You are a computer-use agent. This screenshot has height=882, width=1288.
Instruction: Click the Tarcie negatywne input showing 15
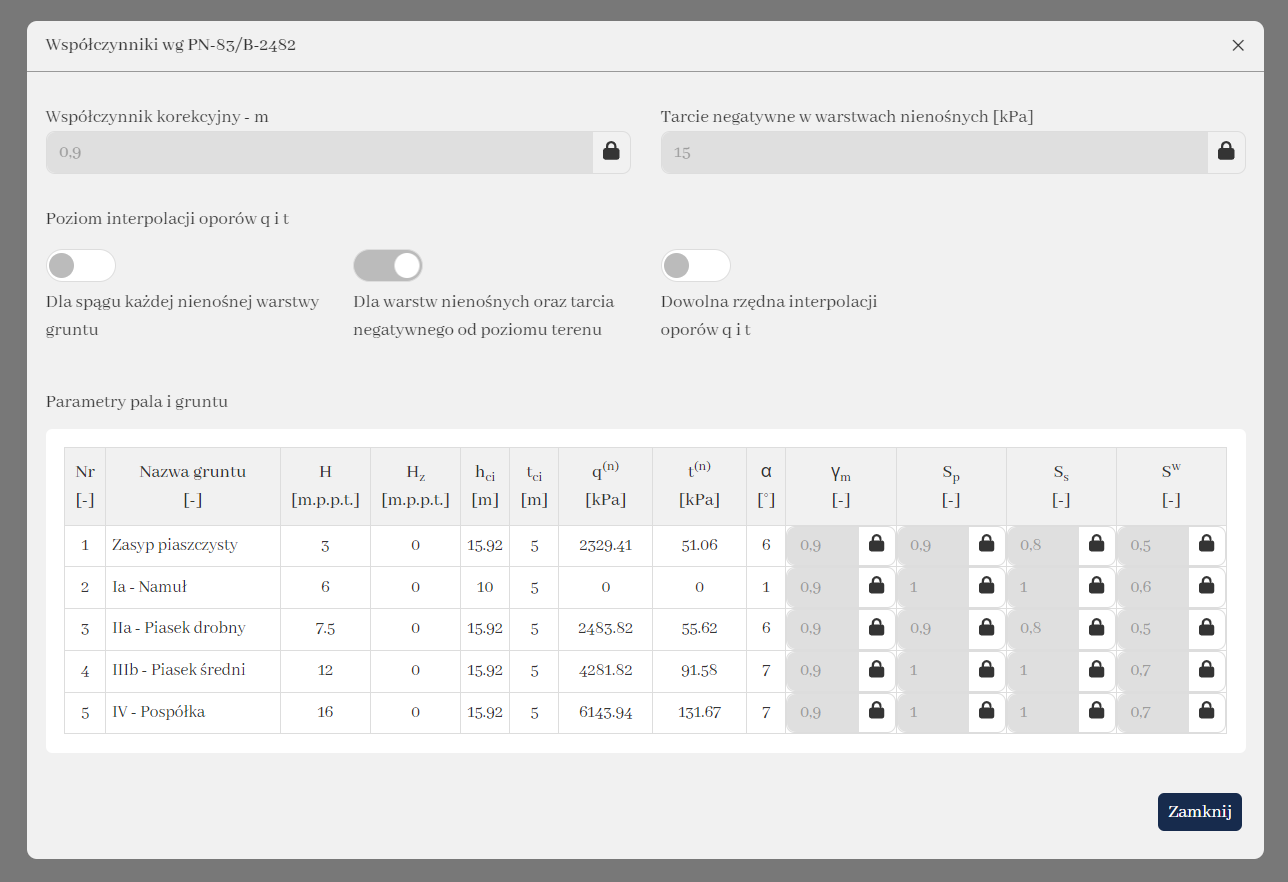pos(934,153)
